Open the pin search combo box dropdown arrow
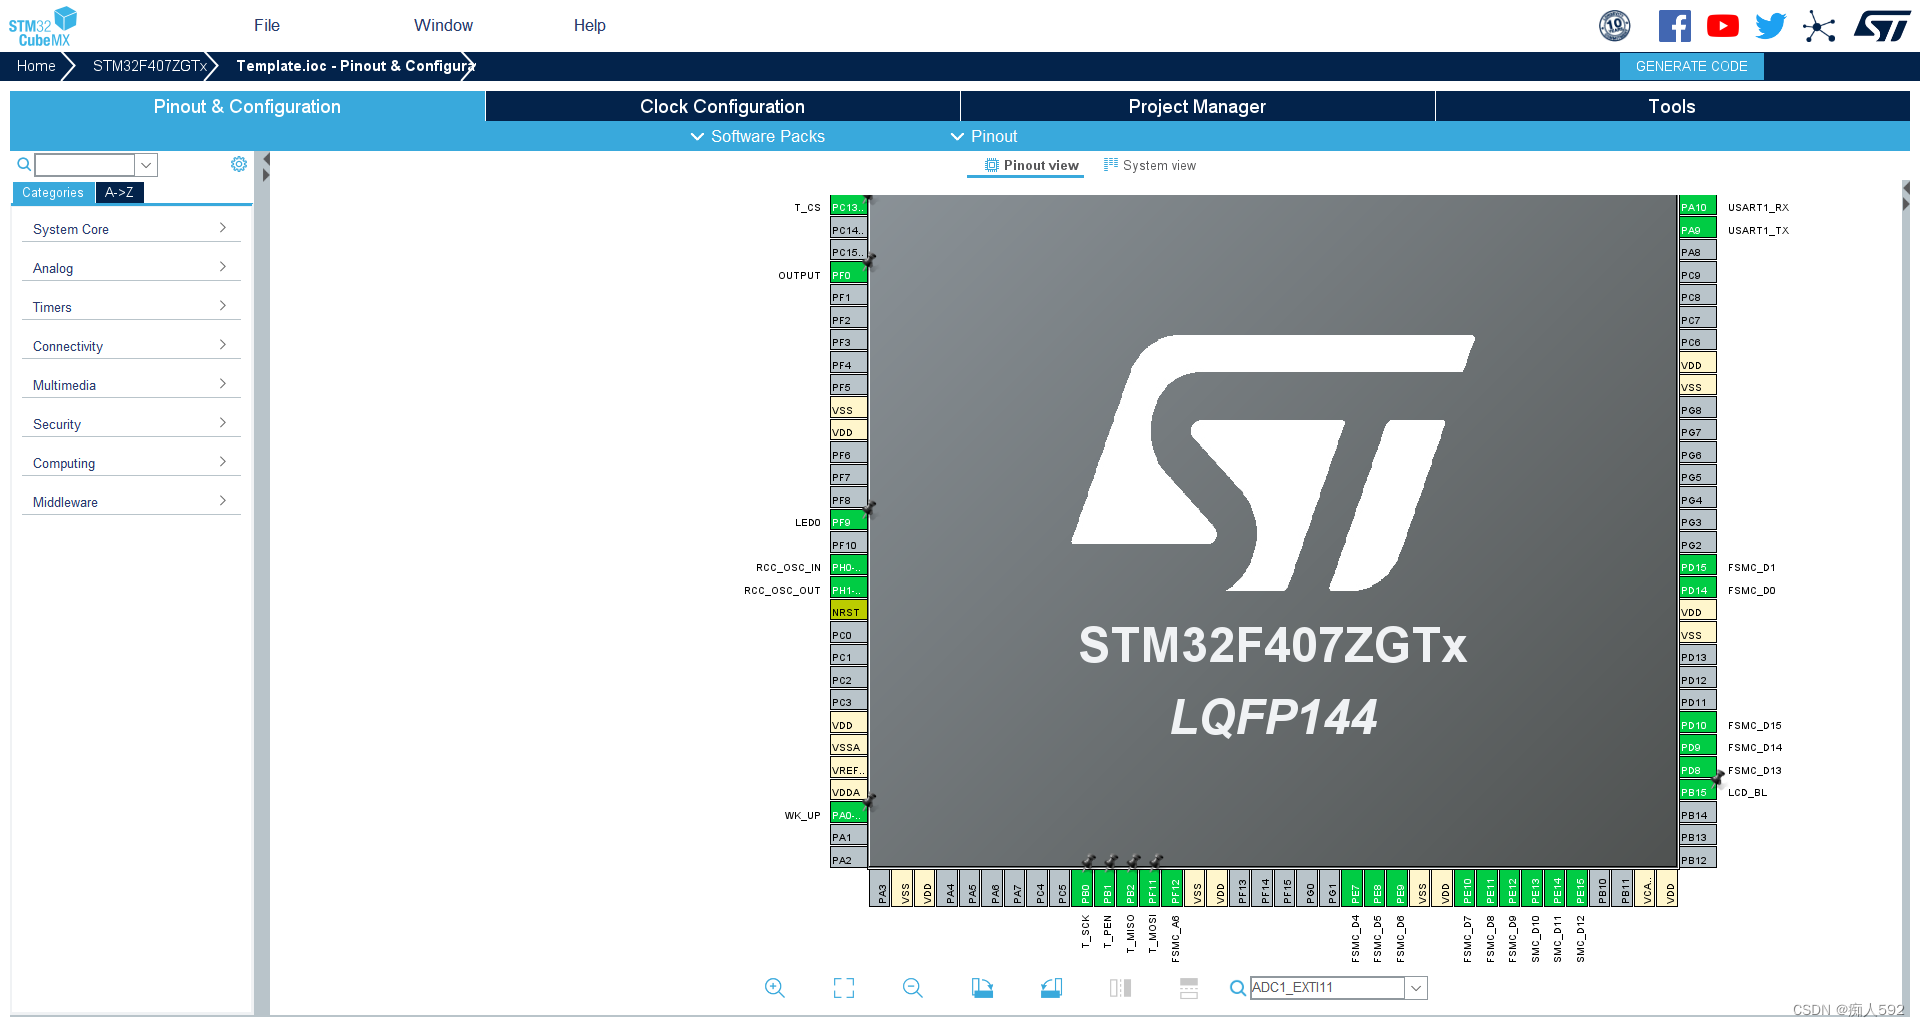This screenshot has height=1027, width=1920. coord(1416,988)
